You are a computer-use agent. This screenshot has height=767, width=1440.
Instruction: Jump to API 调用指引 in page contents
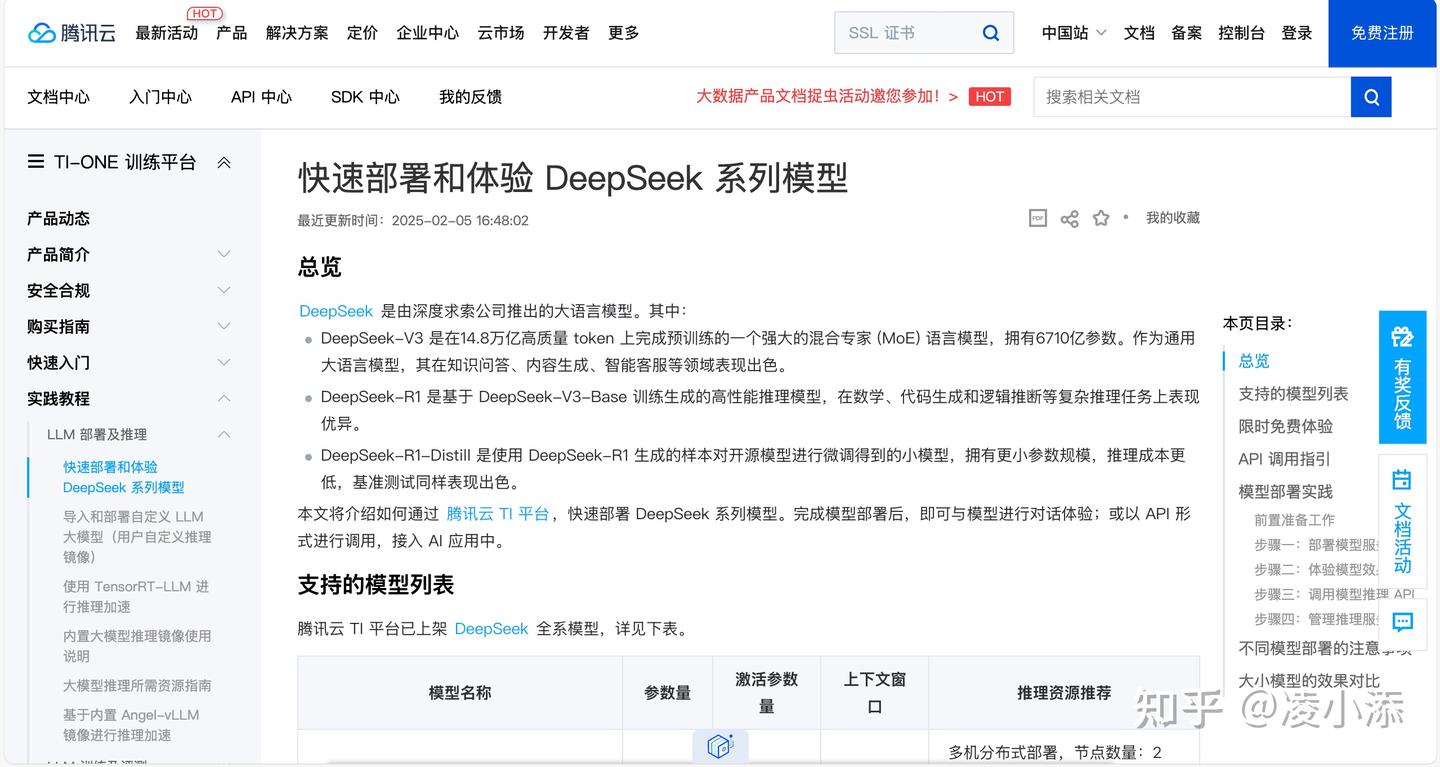1285,459
